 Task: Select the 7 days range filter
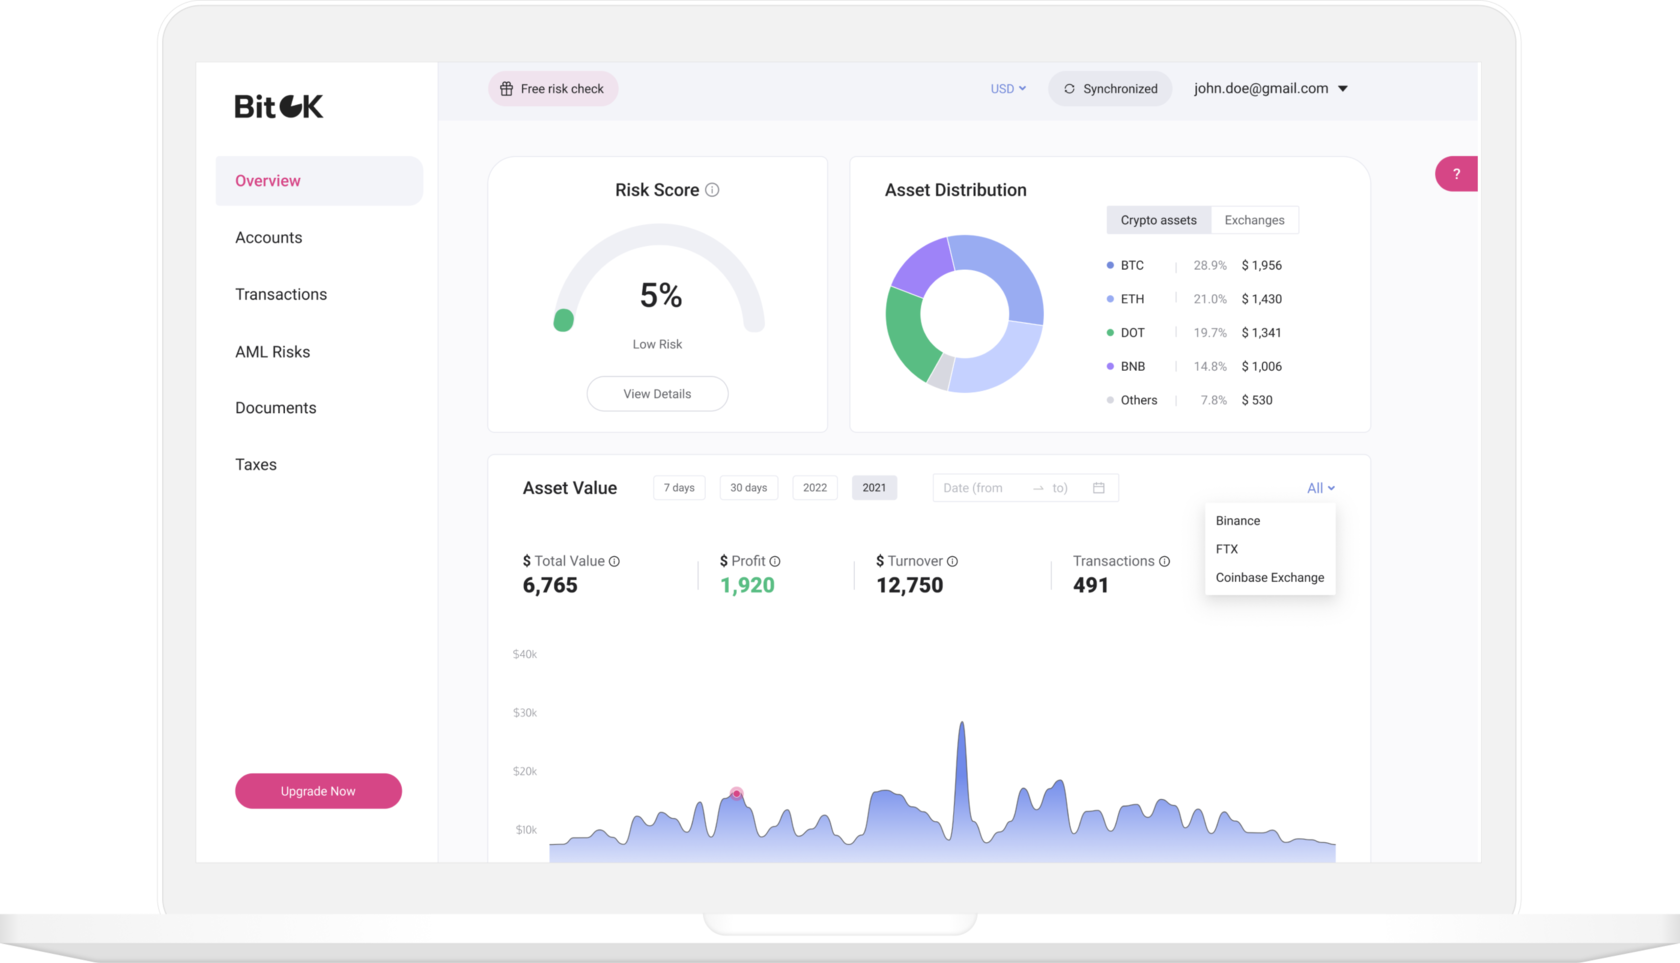679,488
